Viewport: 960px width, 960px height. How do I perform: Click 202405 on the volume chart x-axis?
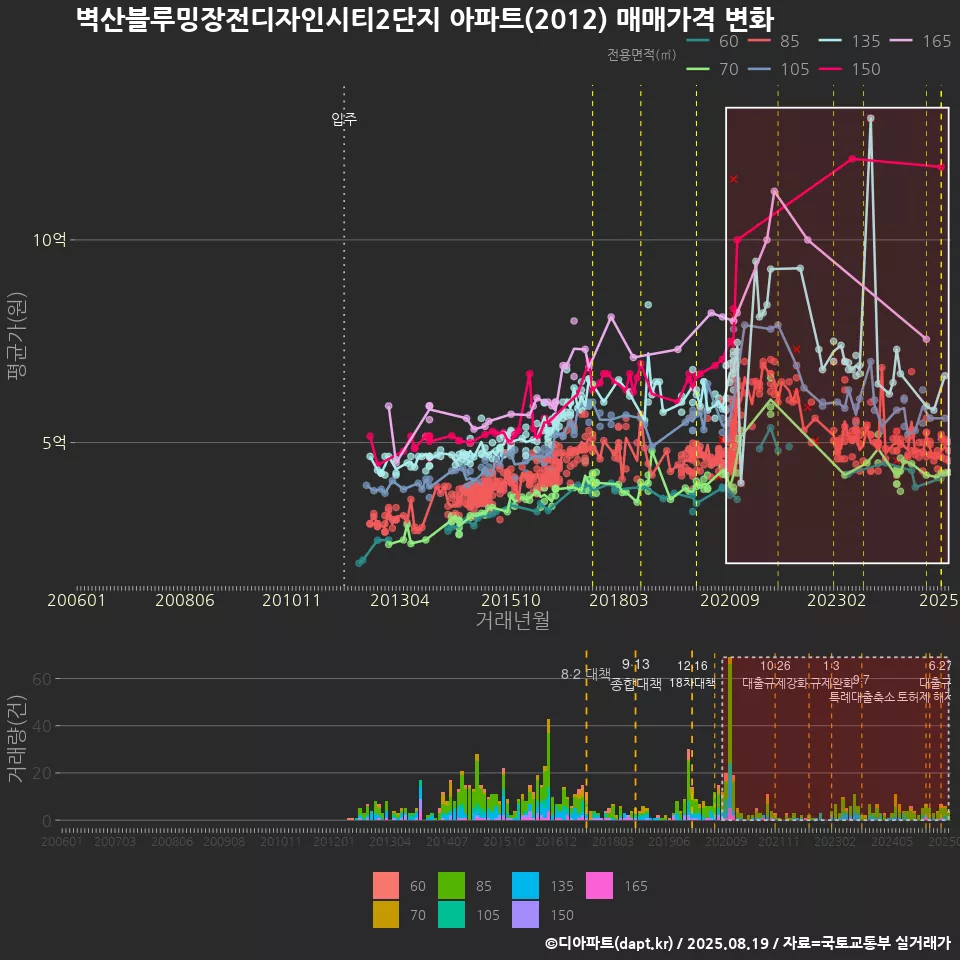pyautogui.click(x=891, y=841)
